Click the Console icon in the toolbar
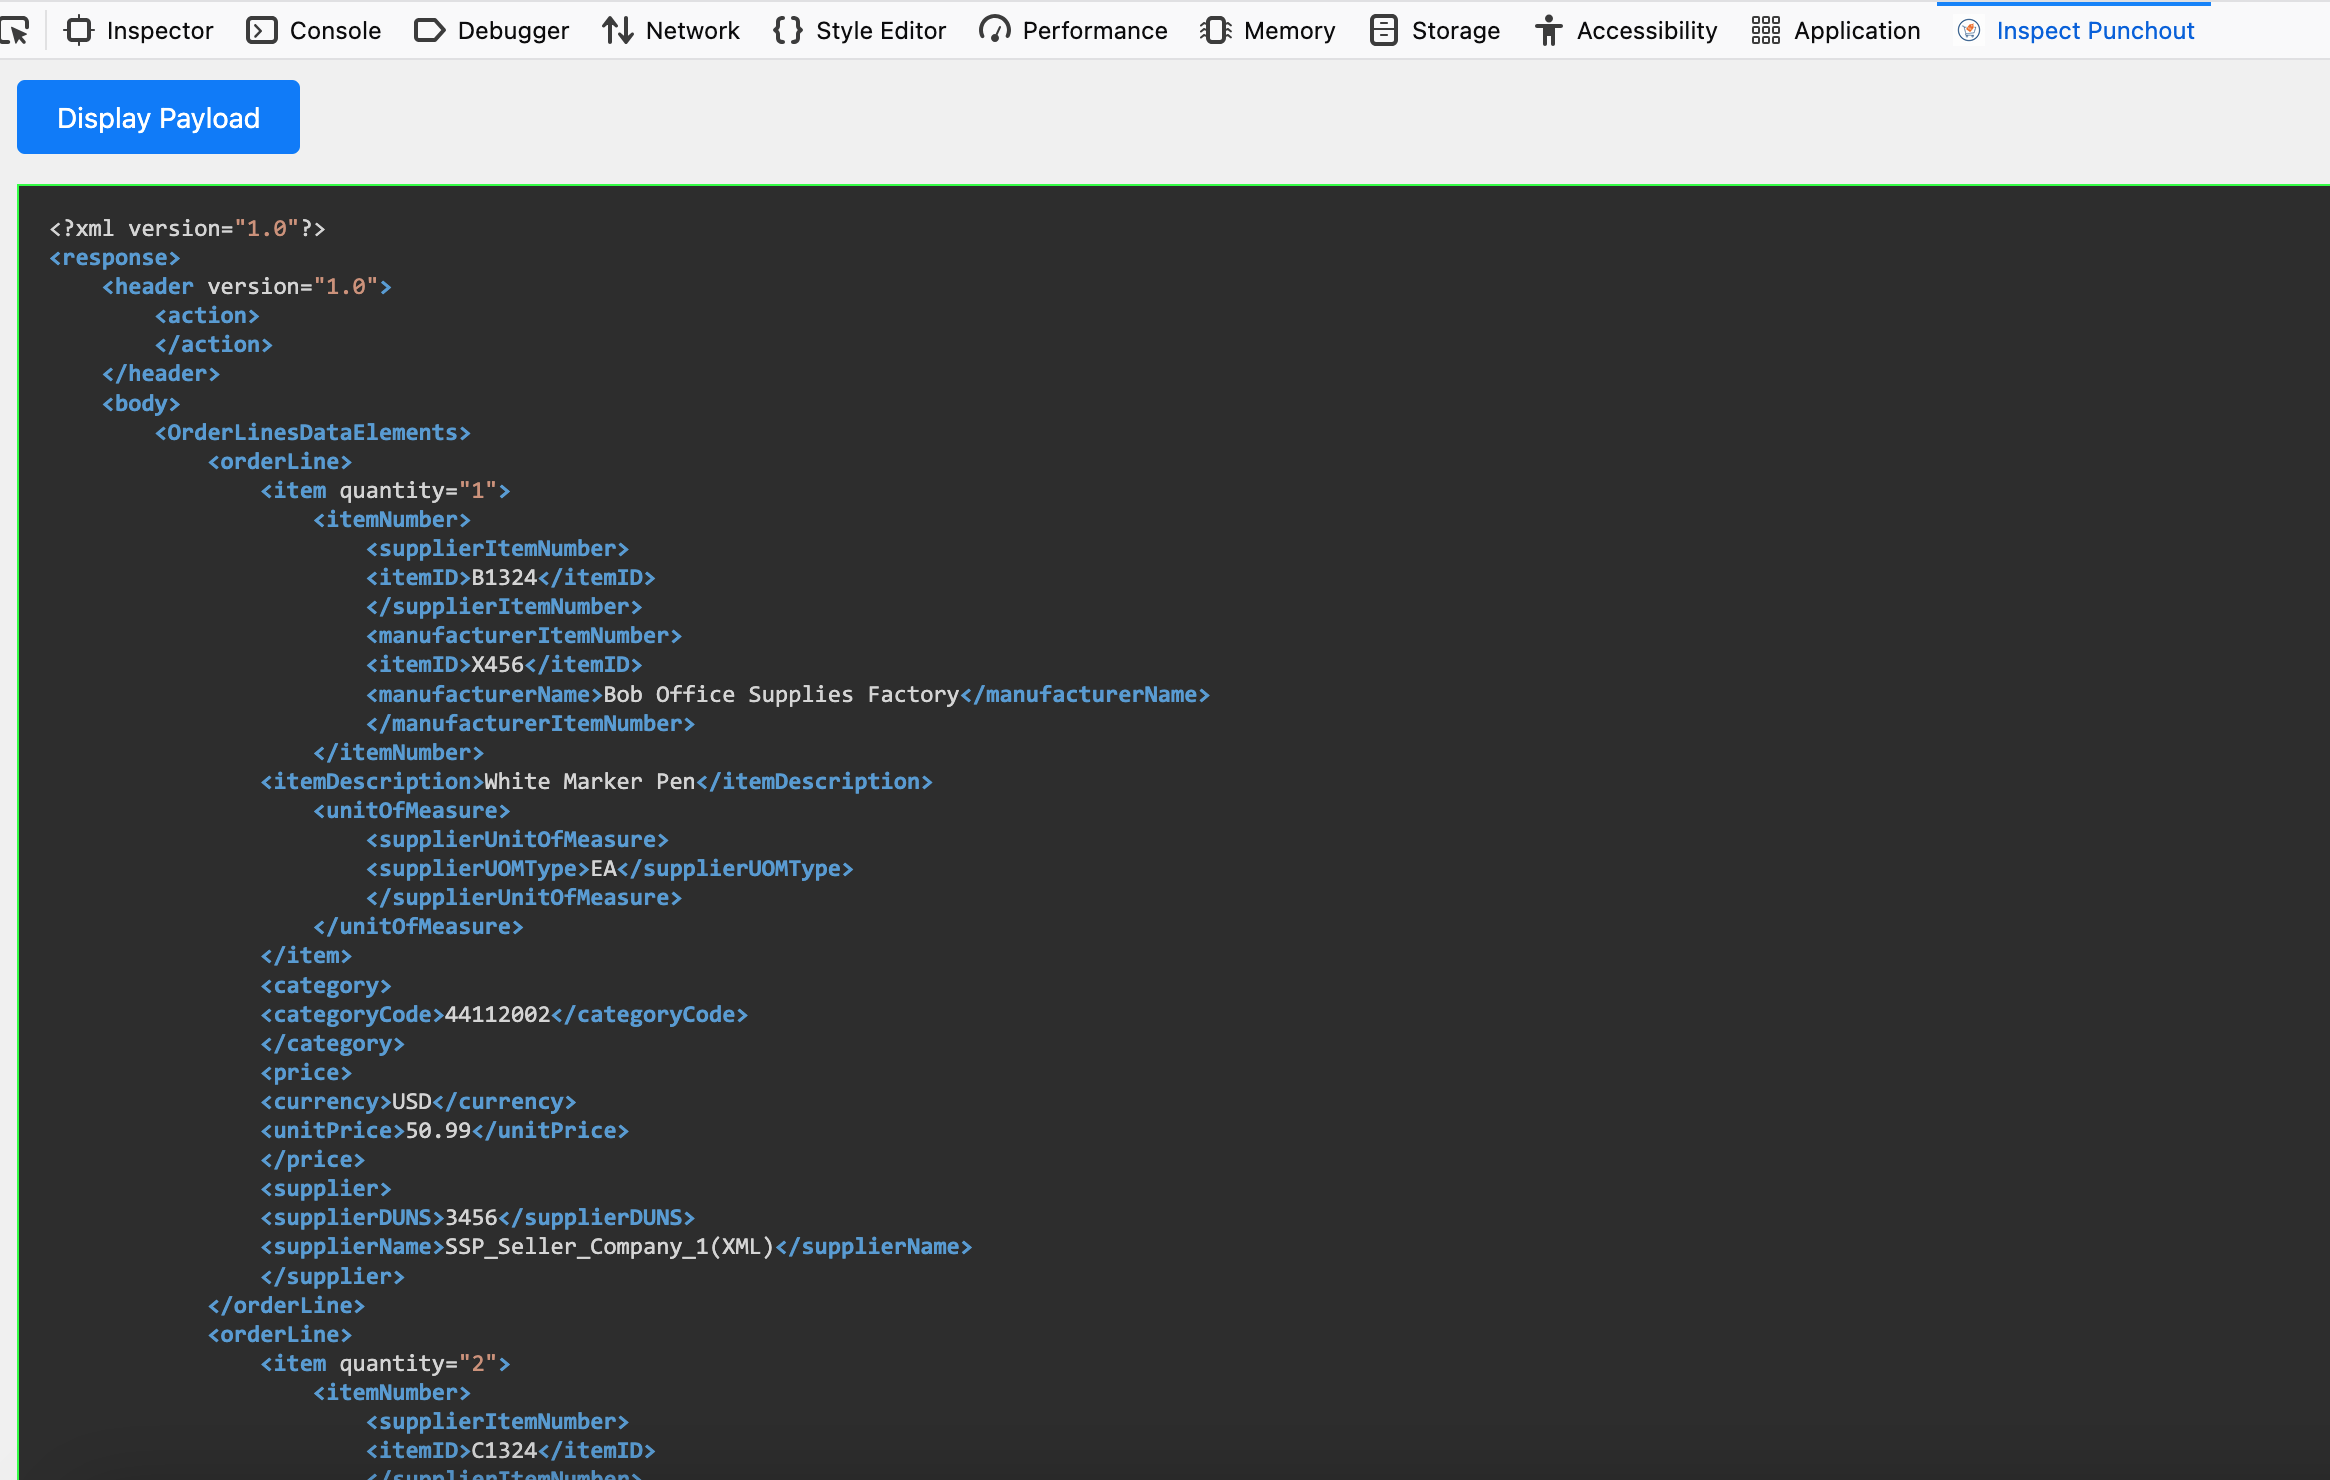The width and height of the screenshot is (2330, 1480). [x=261, y=31]
